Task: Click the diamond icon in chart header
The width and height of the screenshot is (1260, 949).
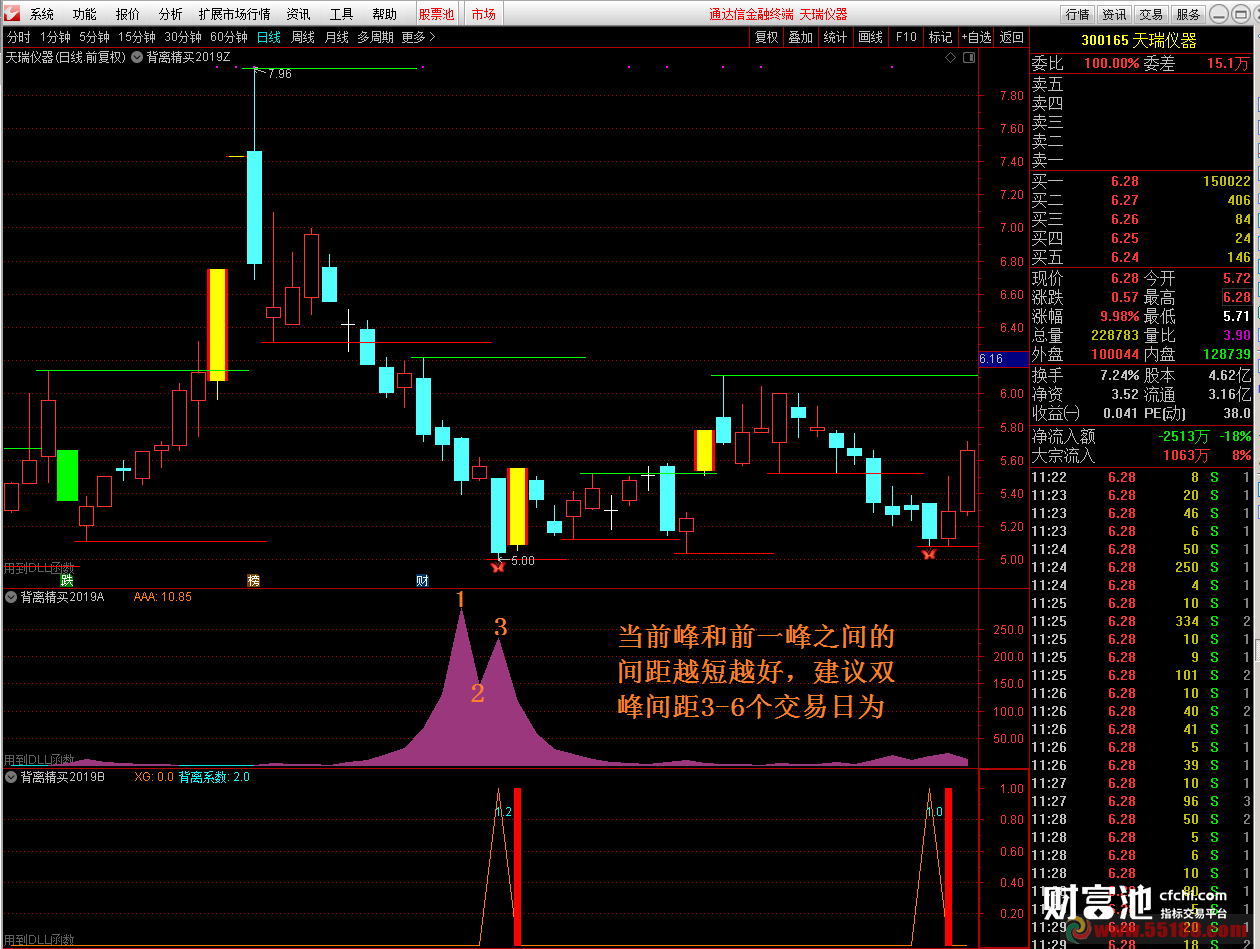Action: [x=950, y=57]
